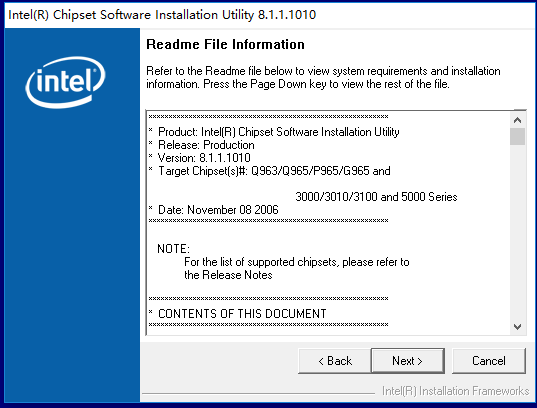Viewport: 537px width, 408px height.
Task: Click the 3000/3010/3100 and 5000 Series line
Action: coord(376,197)
